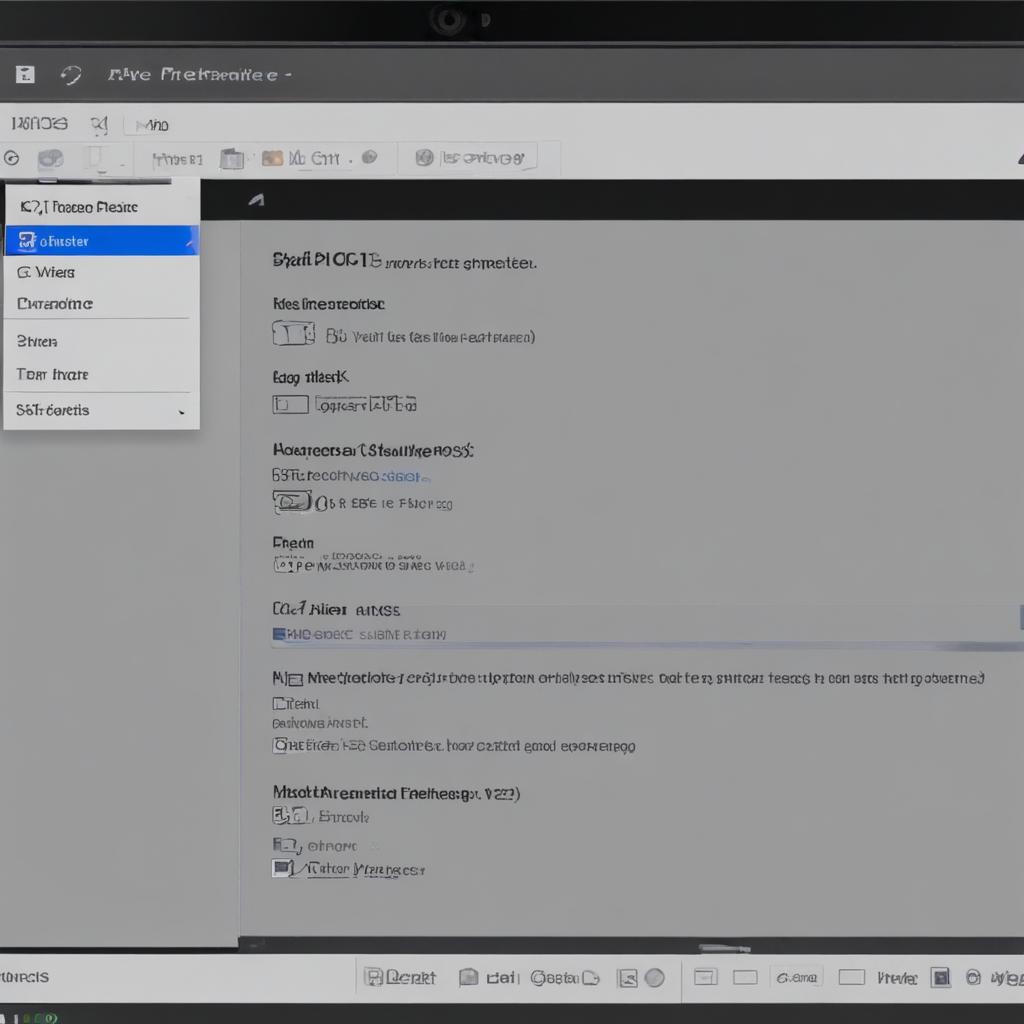Toggle the dark checkbox in the last row
The width and height of the screenshot is (1024, 1024).
point(283,869)
